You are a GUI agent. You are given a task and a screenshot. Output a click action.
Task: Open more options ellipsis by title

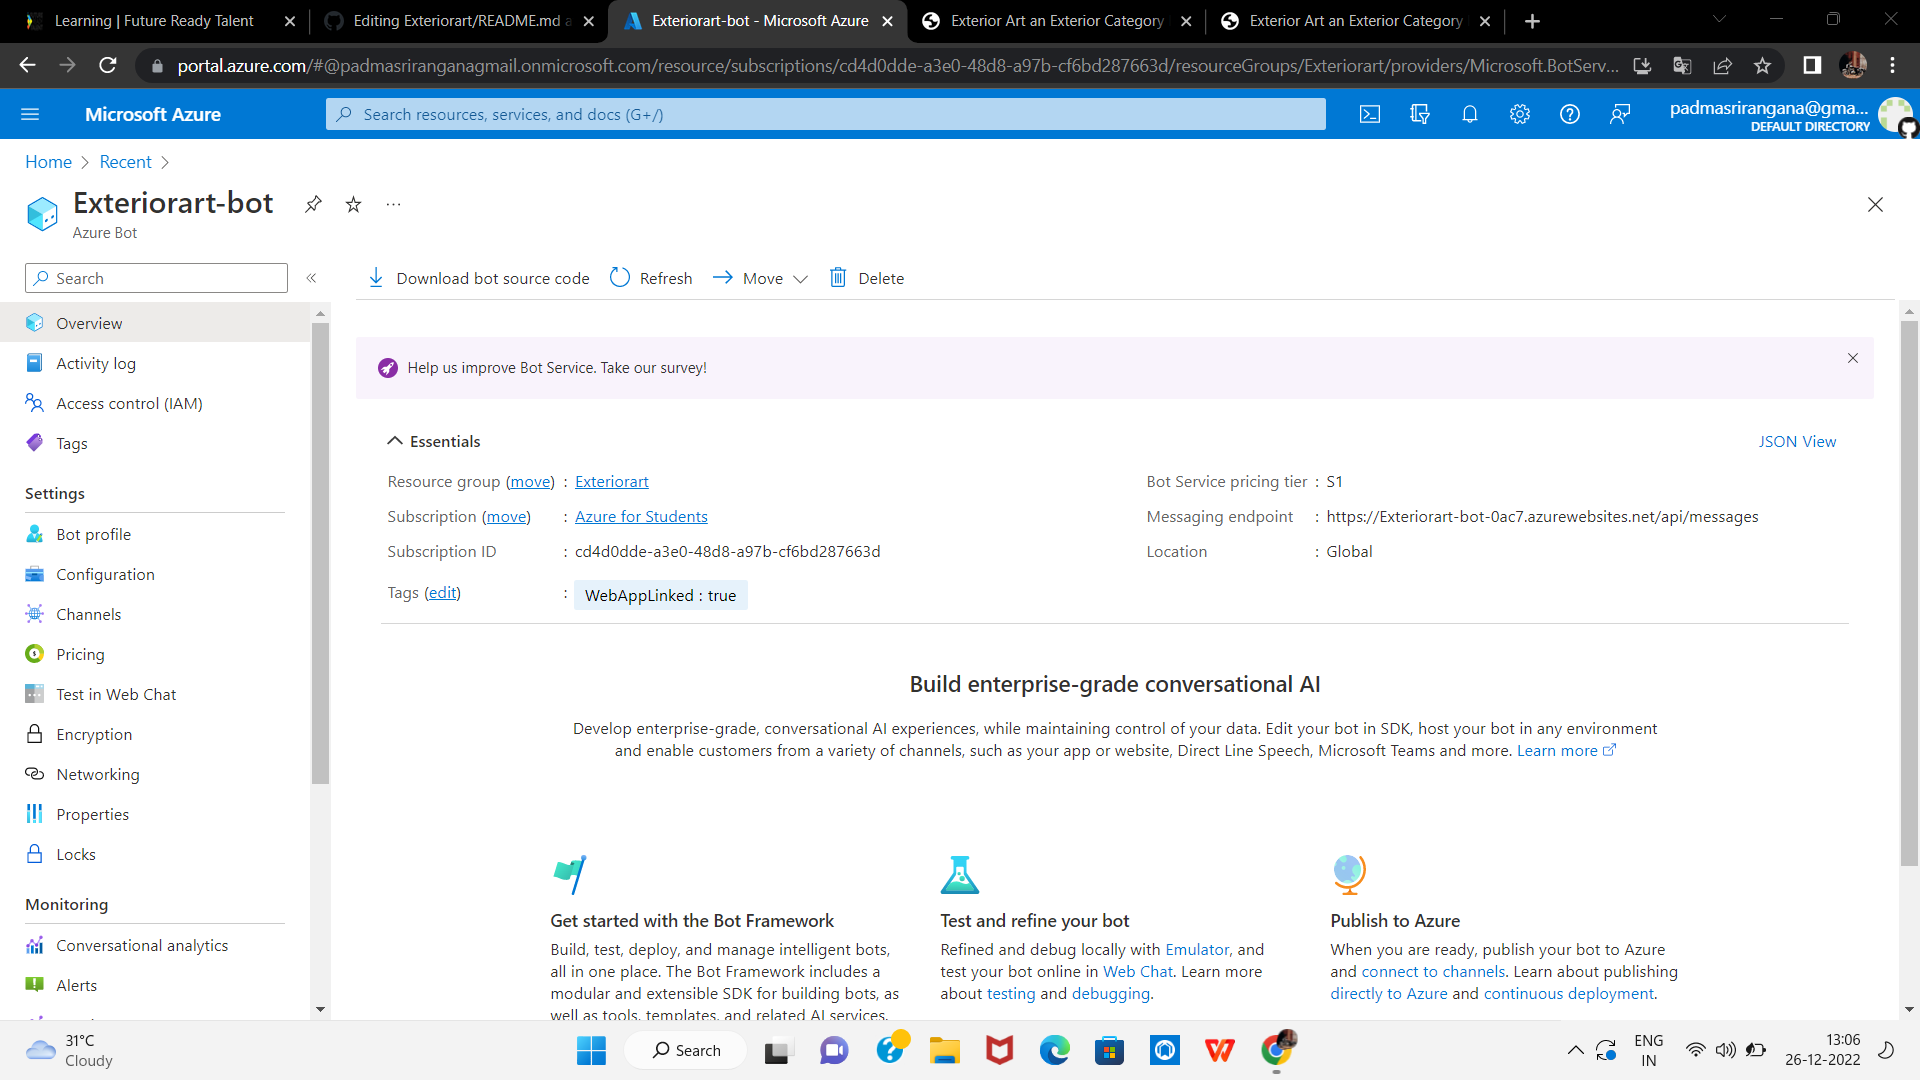tap(393, 204)
